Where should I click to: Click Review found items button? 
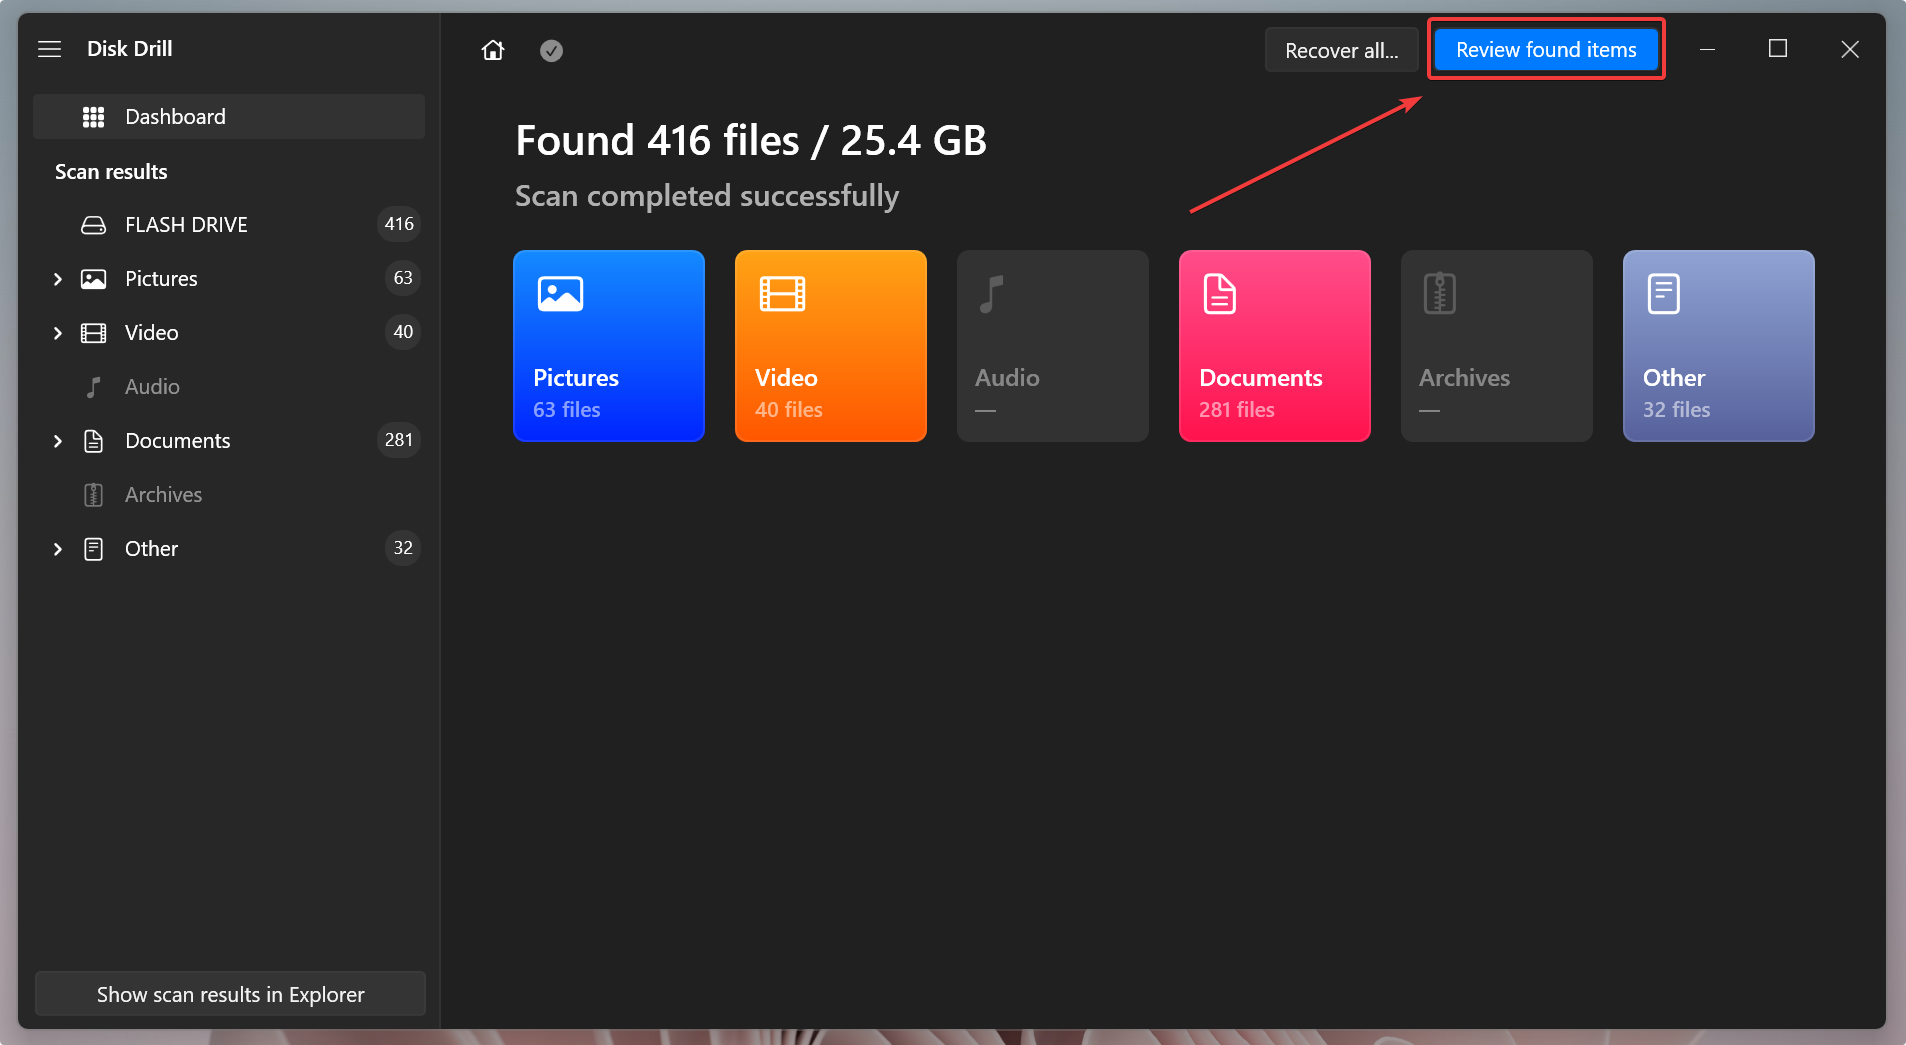point(1545,50)
